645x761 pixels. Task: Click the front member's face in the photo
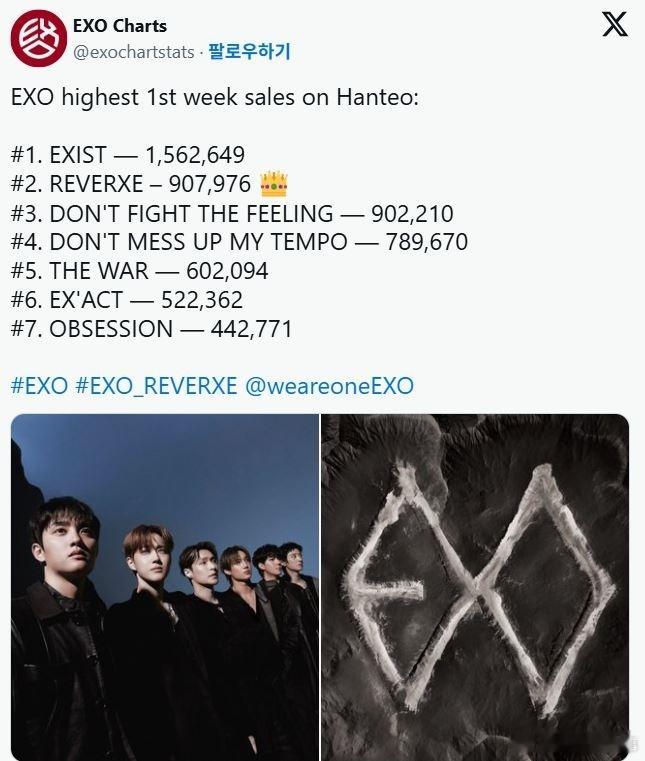64,541
